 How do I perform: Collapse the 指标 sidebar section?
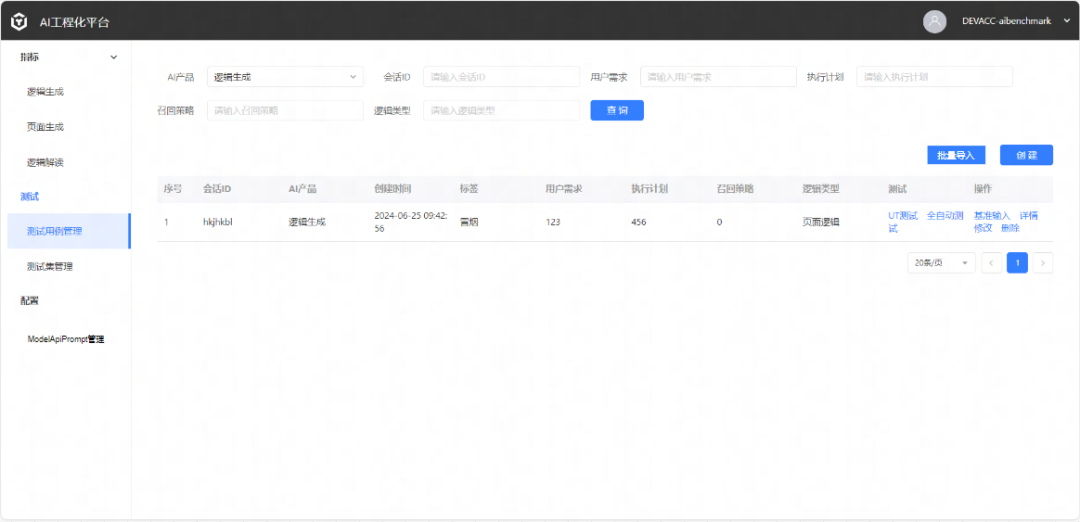pyautogui.click(x=113, y=57)
